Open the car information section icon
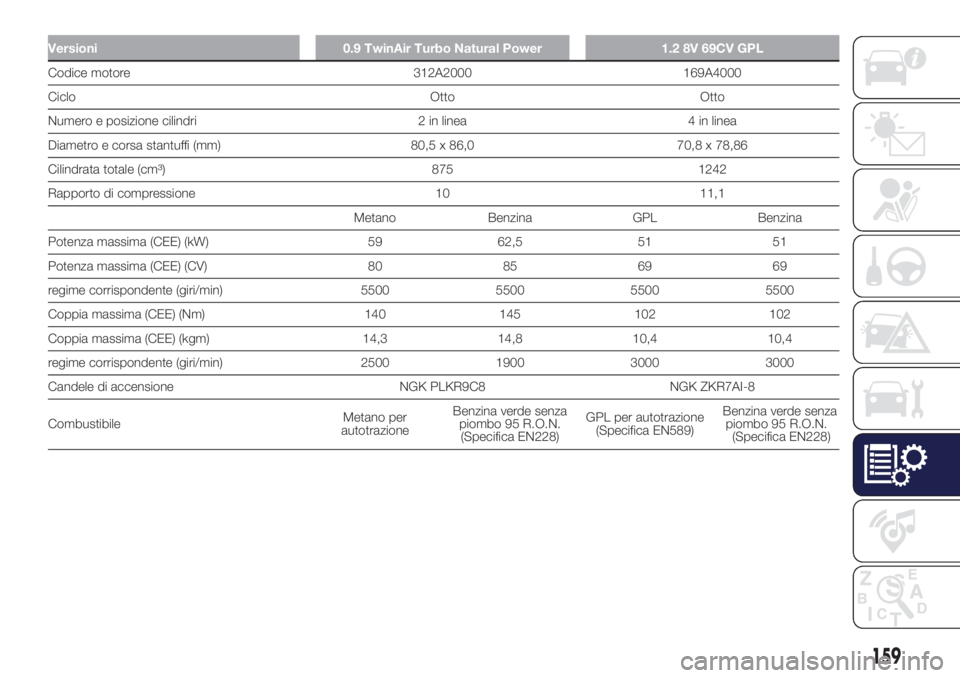960x678 pixels. [896, 67]
